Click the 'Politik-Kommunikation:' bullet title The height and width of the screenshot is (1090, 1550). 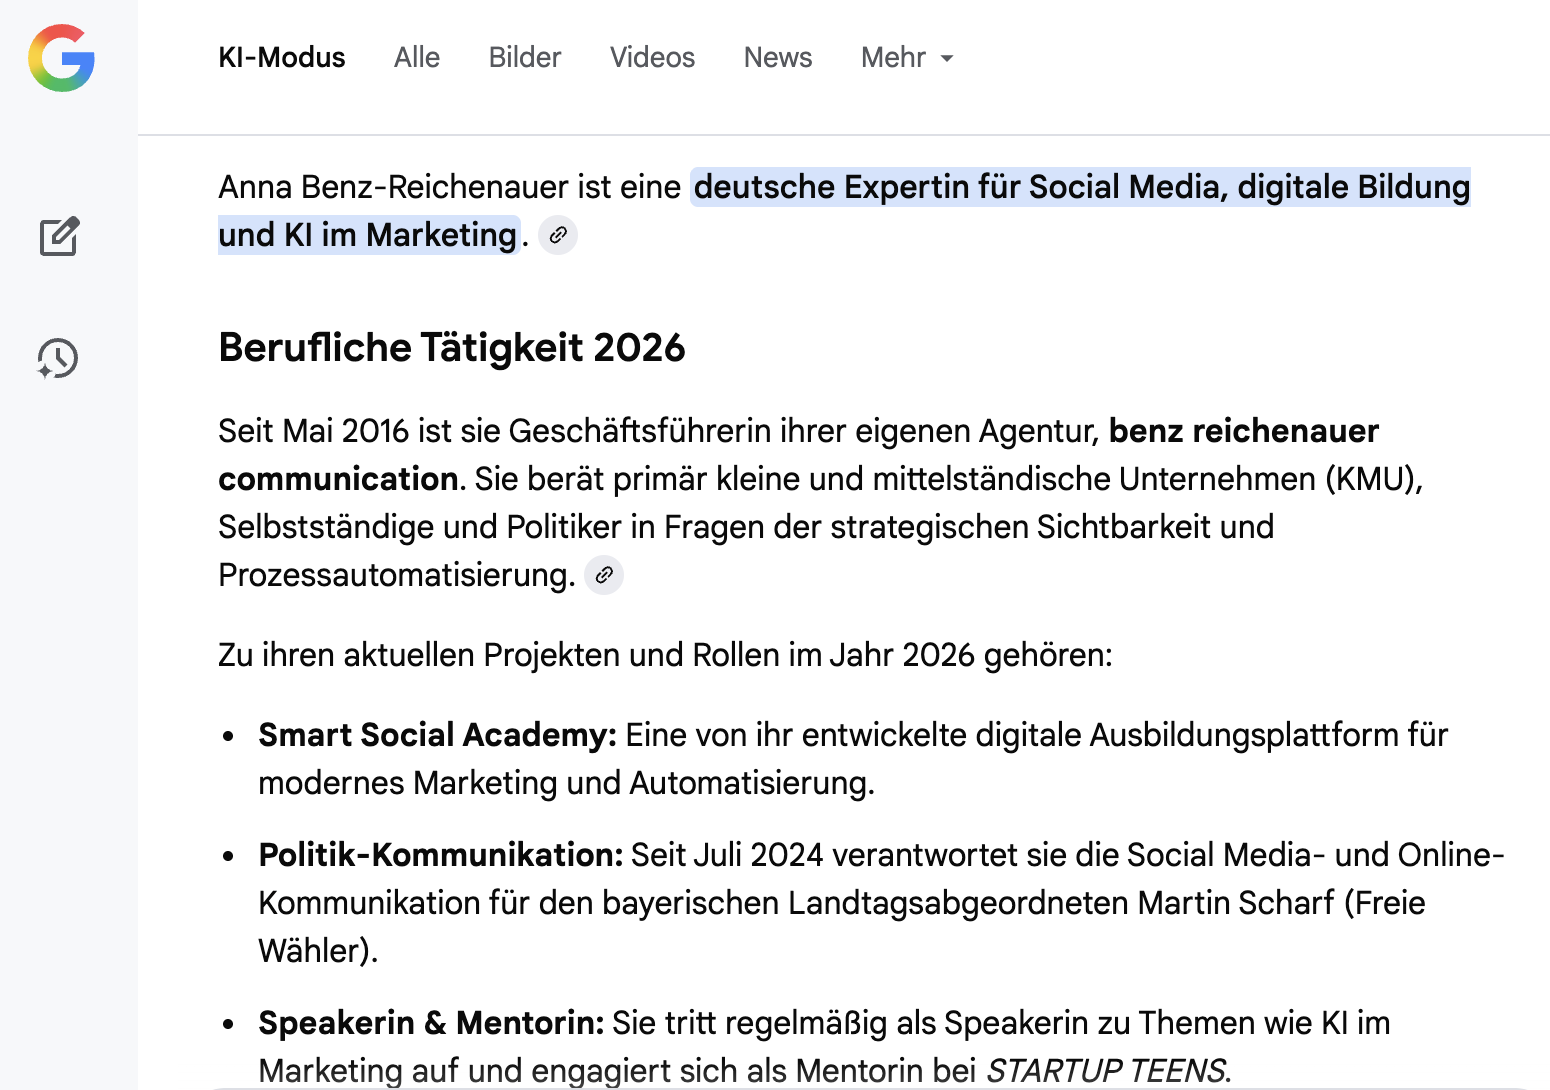click(x=440, y=855)
